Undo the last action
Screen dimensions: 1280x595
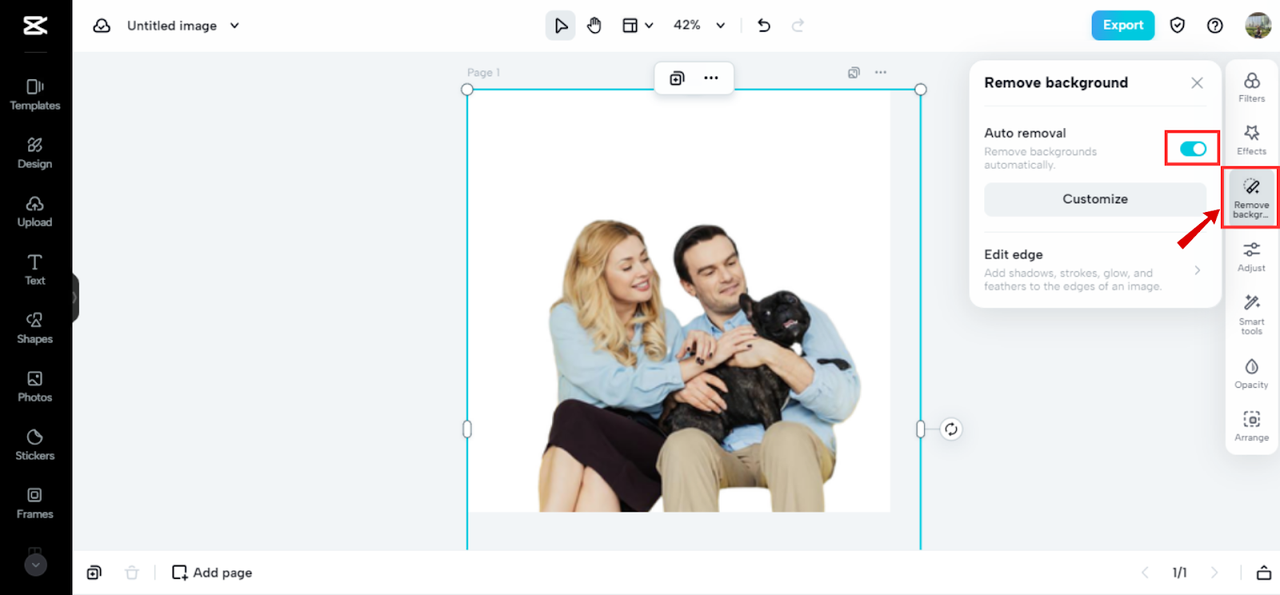(764, 26)
